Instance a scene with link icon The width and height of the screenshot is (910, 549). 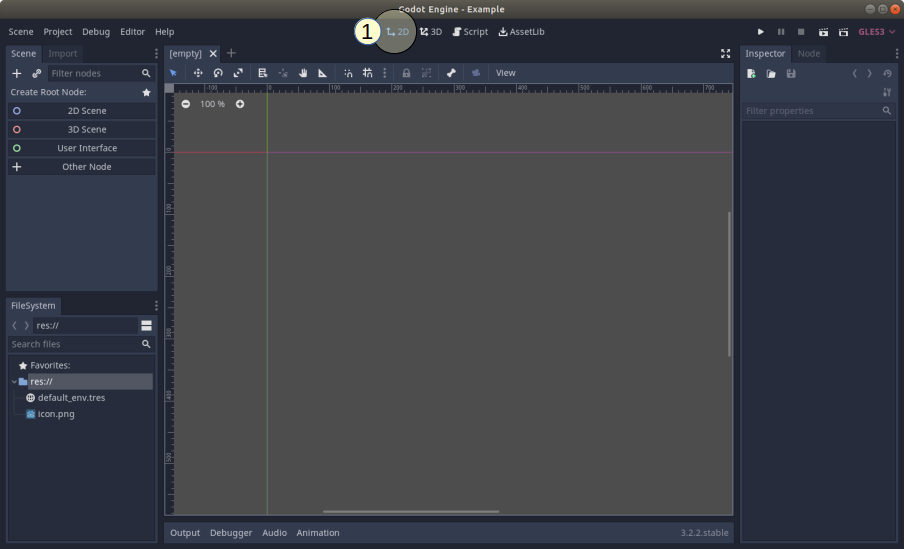tap(37, 73)
